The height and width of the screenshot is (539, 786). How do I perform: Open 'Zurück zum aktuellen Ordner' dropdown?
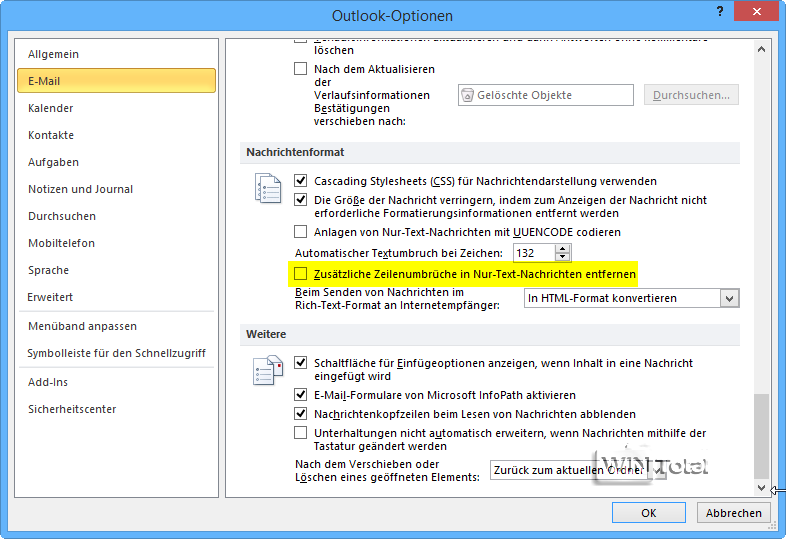tap(578, 470)
